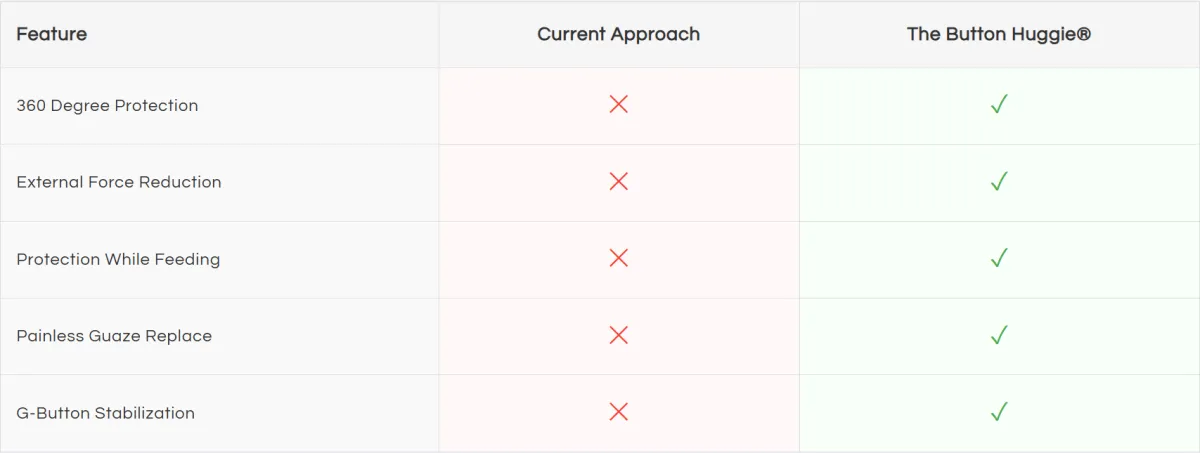The image size is (1200, 453).
Task: Select the Current Approach column header
Action: point(619,34)
